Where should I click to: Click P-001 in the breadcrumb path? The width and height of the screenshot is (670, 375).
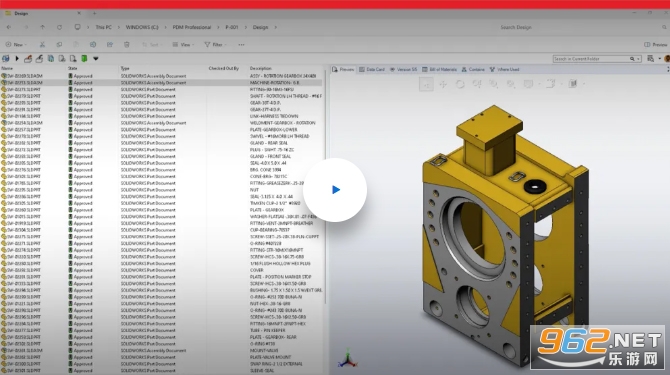pyautogui.click(x=232, y=27)
